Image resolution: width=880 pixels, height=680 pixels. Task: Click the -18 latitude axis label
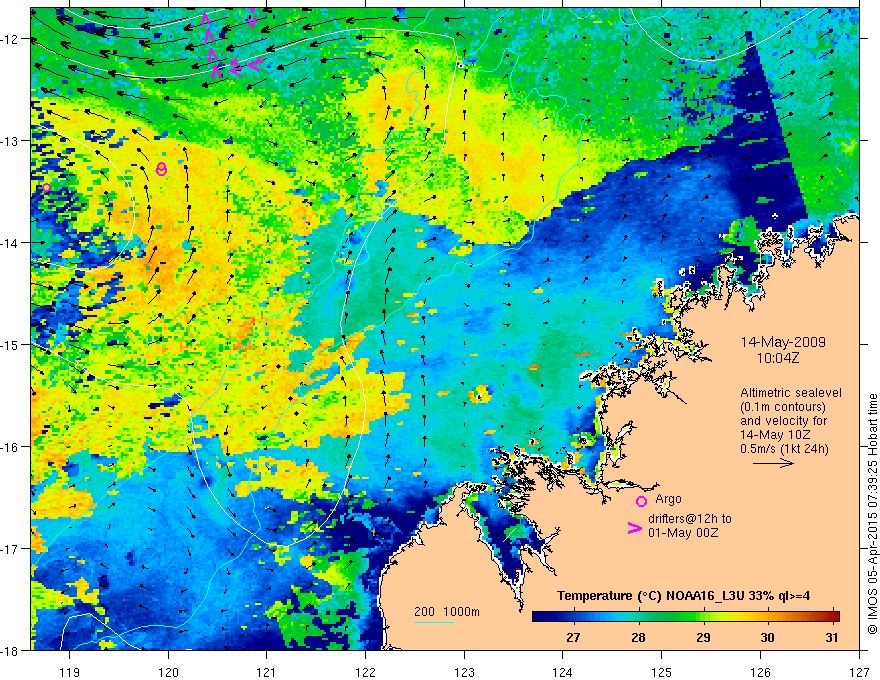pos(11,651)
